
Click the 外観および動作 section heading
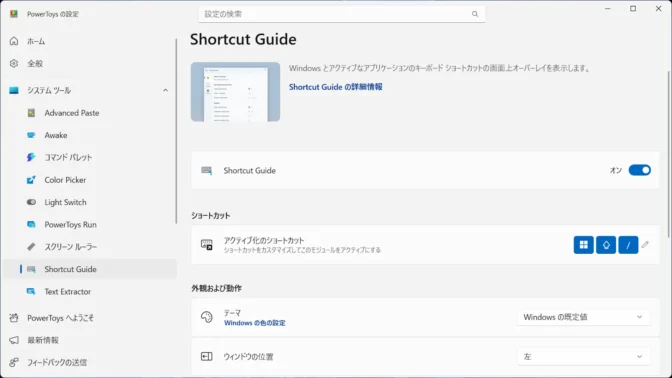(x=216, y=288)
